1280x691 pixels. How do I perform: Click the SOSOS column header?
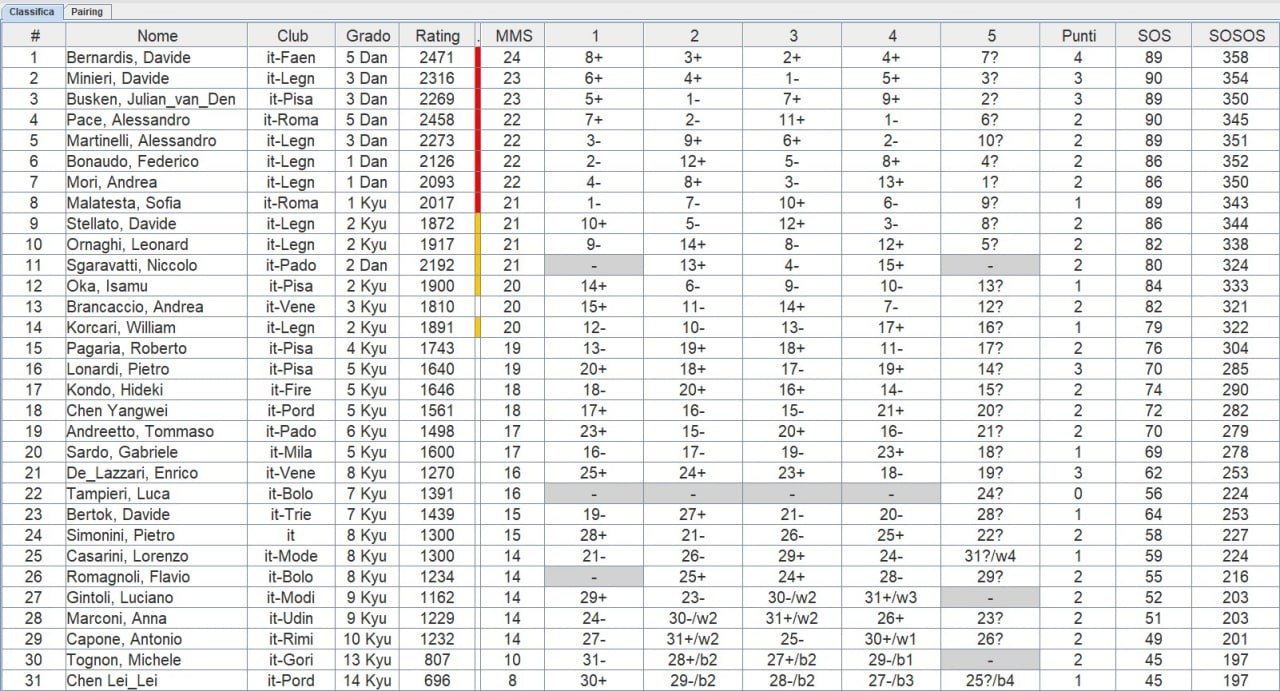click(x=1236, y=35)
